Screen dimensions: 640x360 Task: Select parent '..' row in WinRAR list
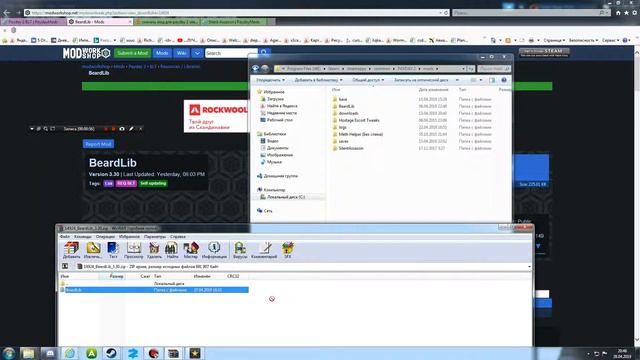pyautogui.click(x=154, y=283)
